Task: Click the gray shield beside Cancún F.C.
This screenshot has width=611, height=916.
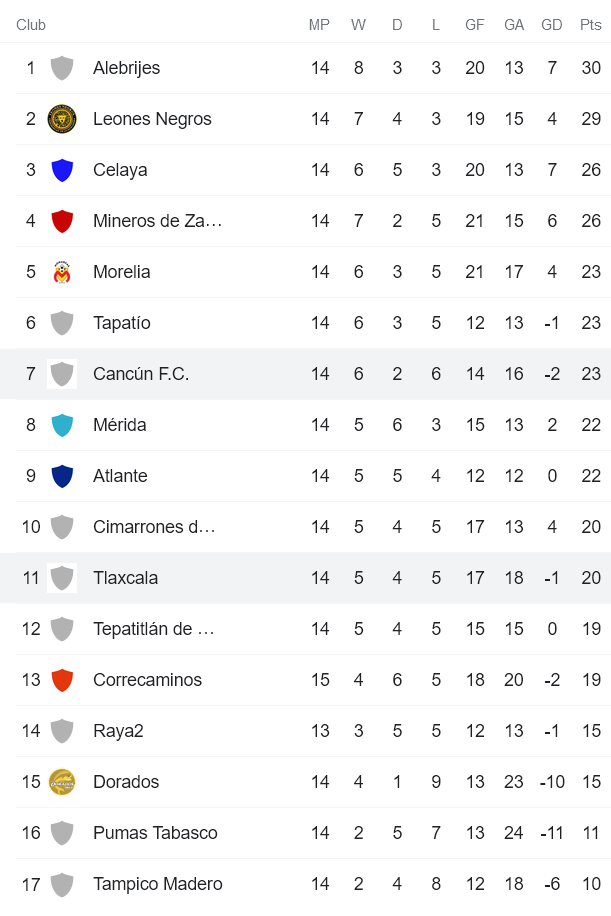Action: (x=62, y=374)
